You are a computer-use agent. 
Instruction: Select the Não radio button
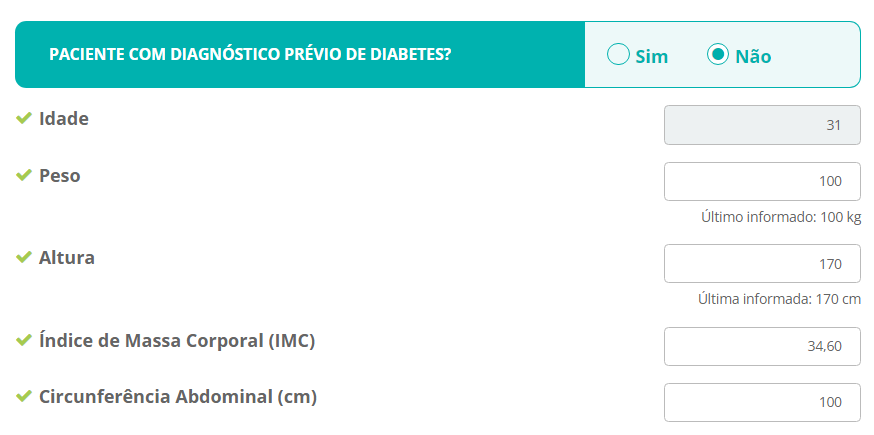click(717, 55)
